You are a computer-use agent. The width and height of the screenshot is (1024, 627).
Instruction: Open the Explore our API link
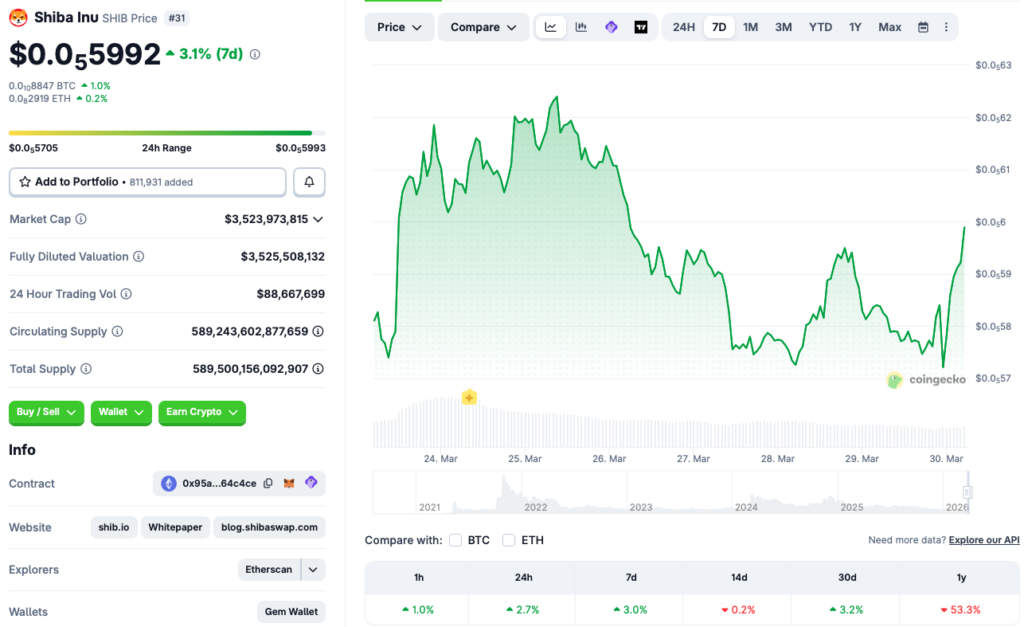click(984, 540)
